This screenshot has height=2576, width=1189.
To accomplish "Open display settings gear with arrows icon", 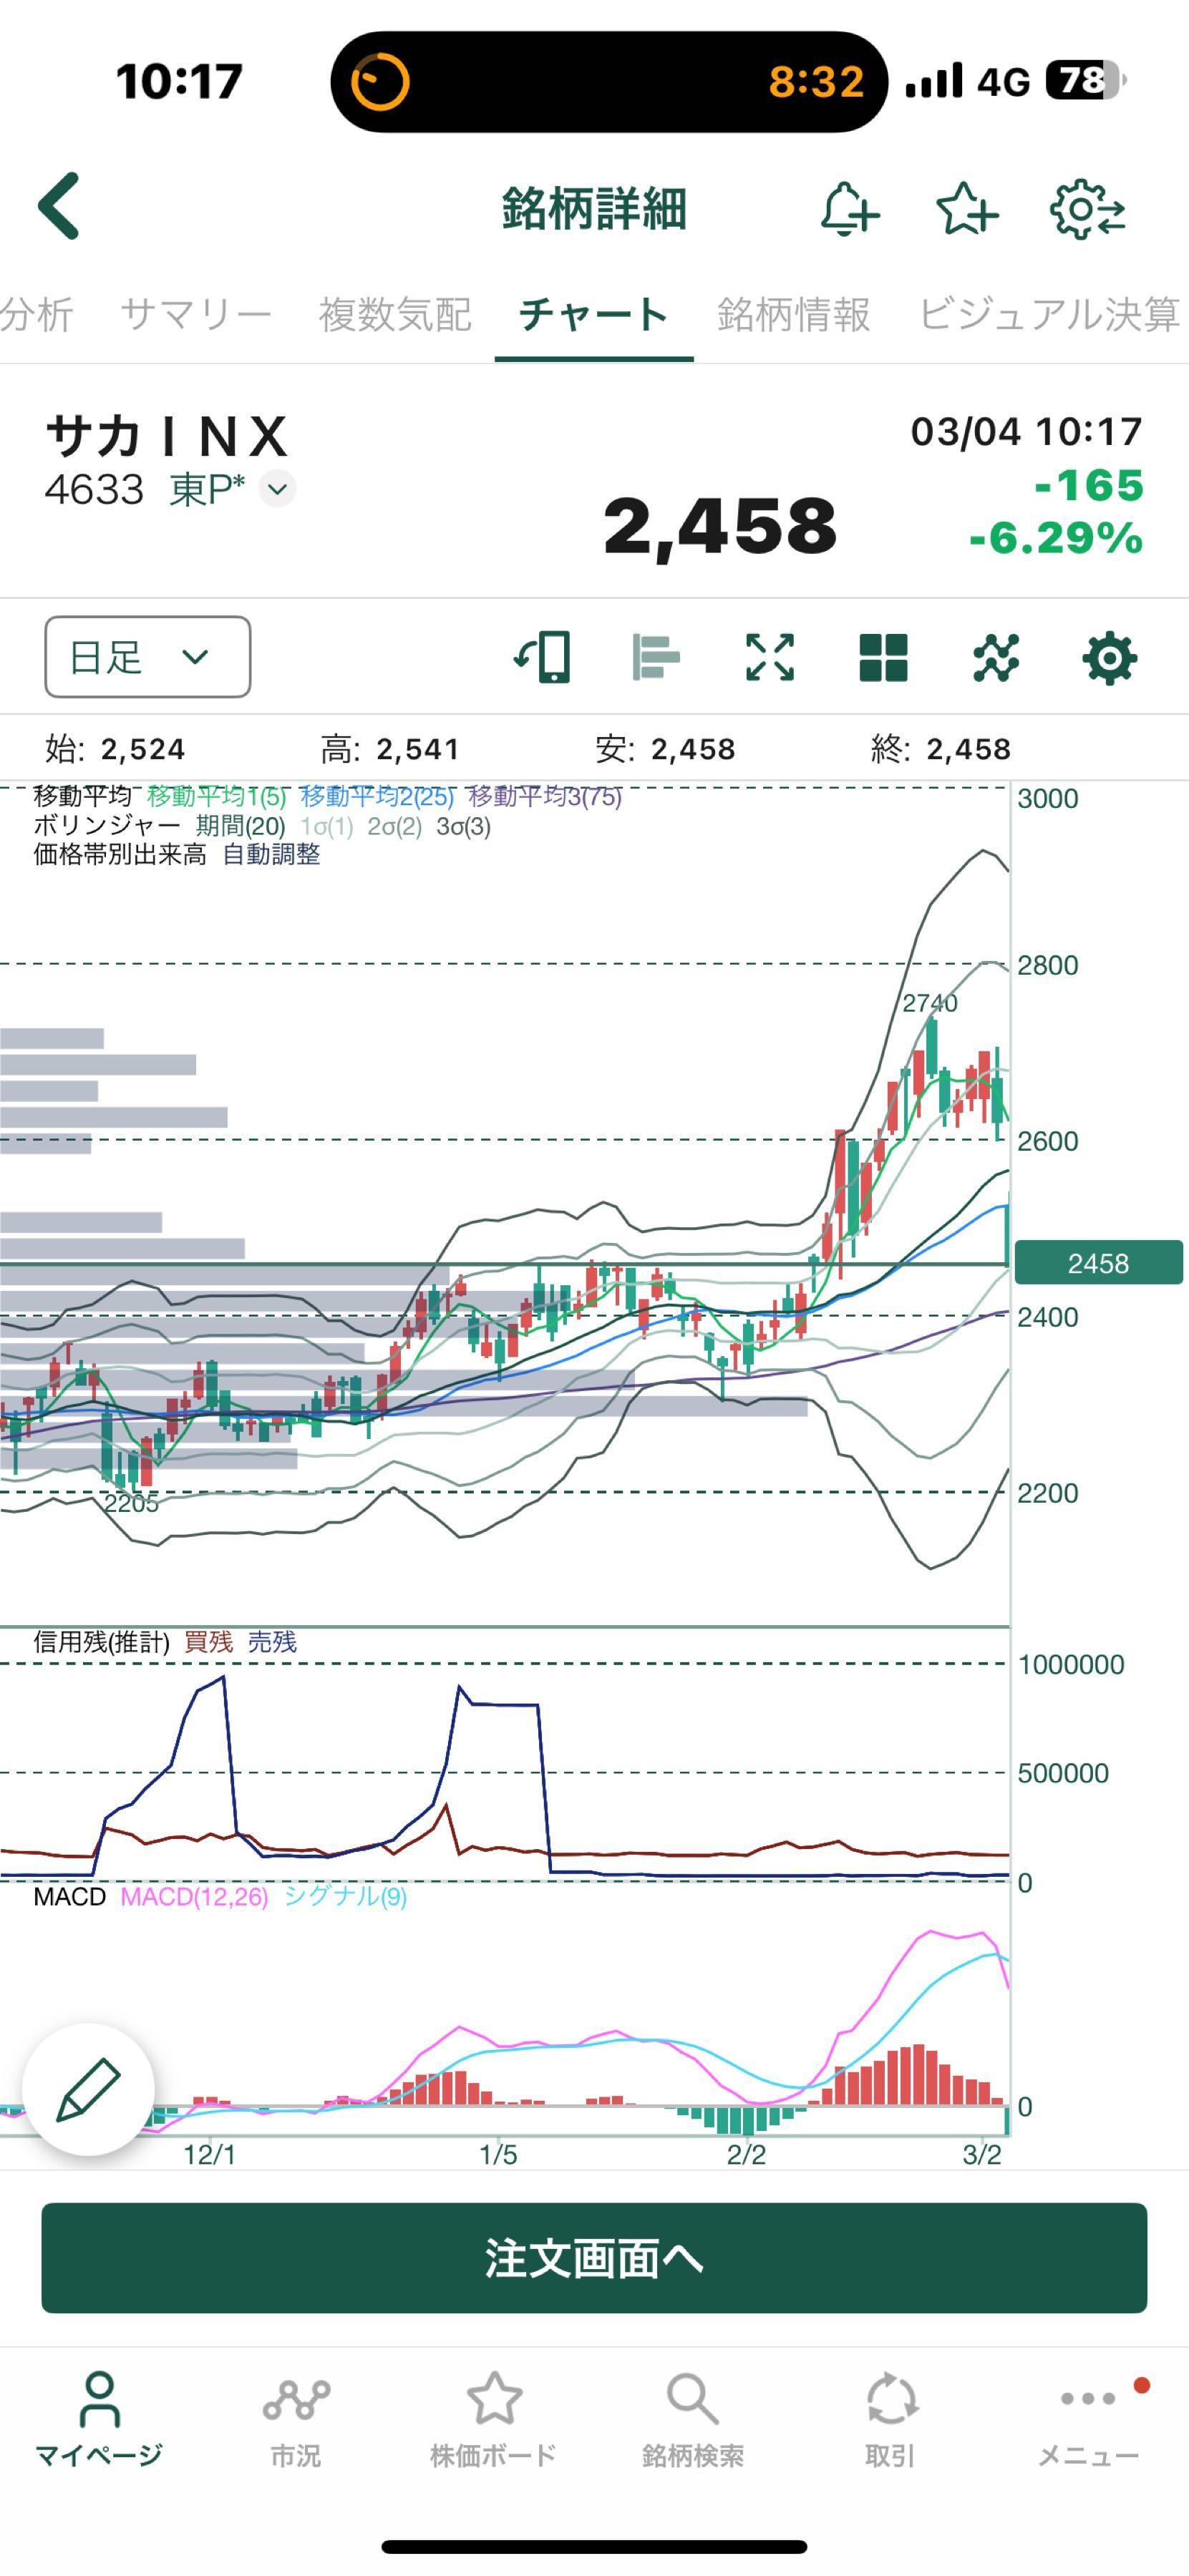I will tap(1087, 209).
